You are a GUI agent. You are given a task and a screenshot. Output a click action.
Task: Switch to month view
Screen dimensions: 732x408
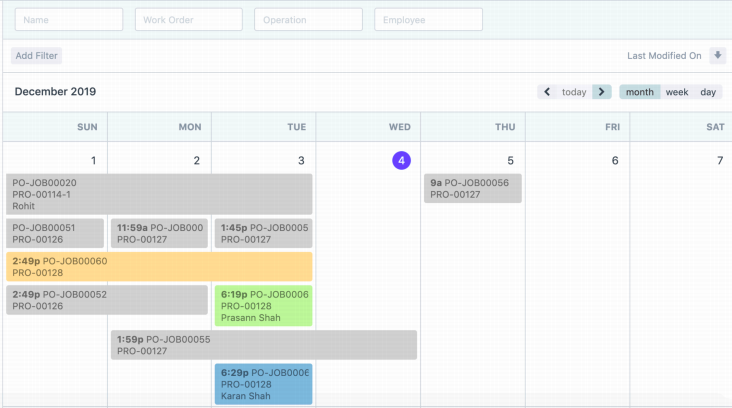tap(639, 92)
